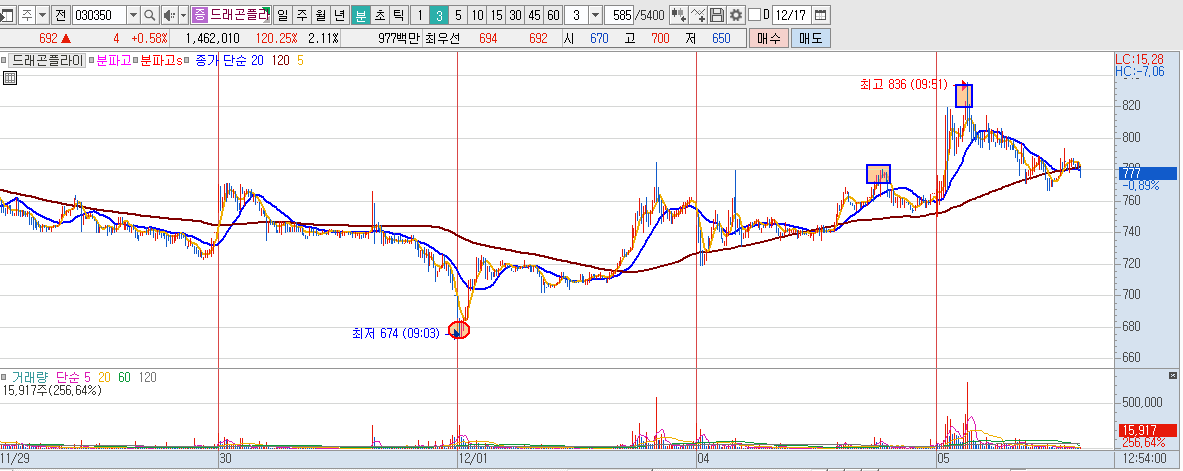Click the add line indicator icon

(x=698, y=14)
